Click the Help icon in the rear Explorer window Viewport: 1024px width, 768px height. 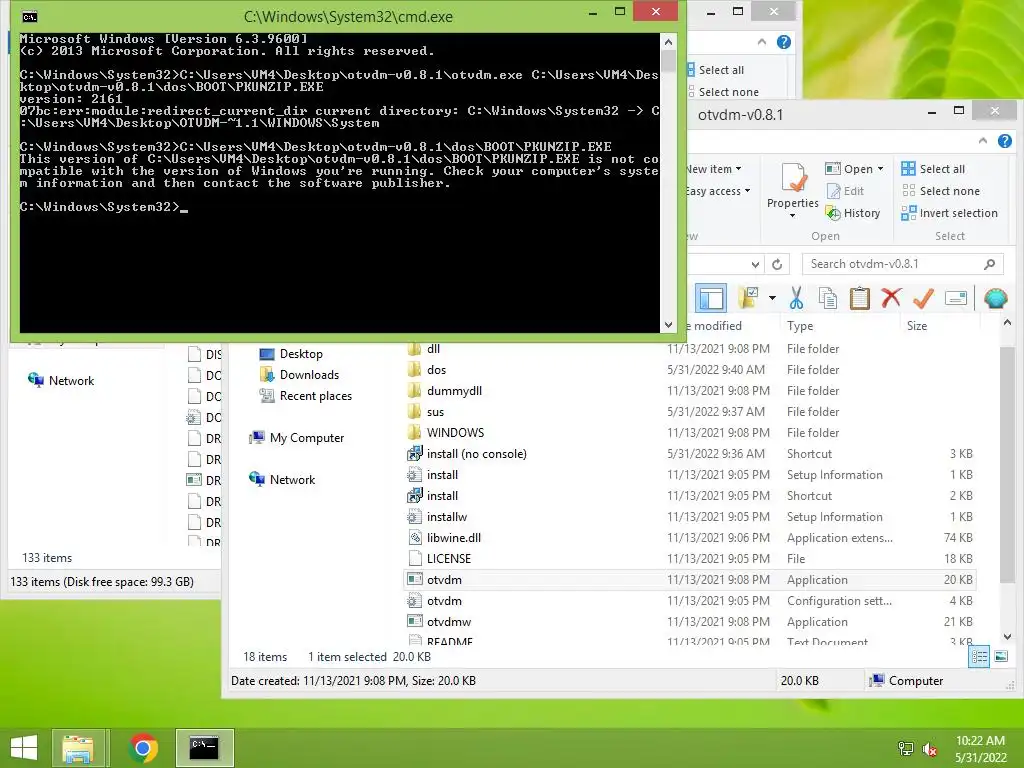(784, 42)
